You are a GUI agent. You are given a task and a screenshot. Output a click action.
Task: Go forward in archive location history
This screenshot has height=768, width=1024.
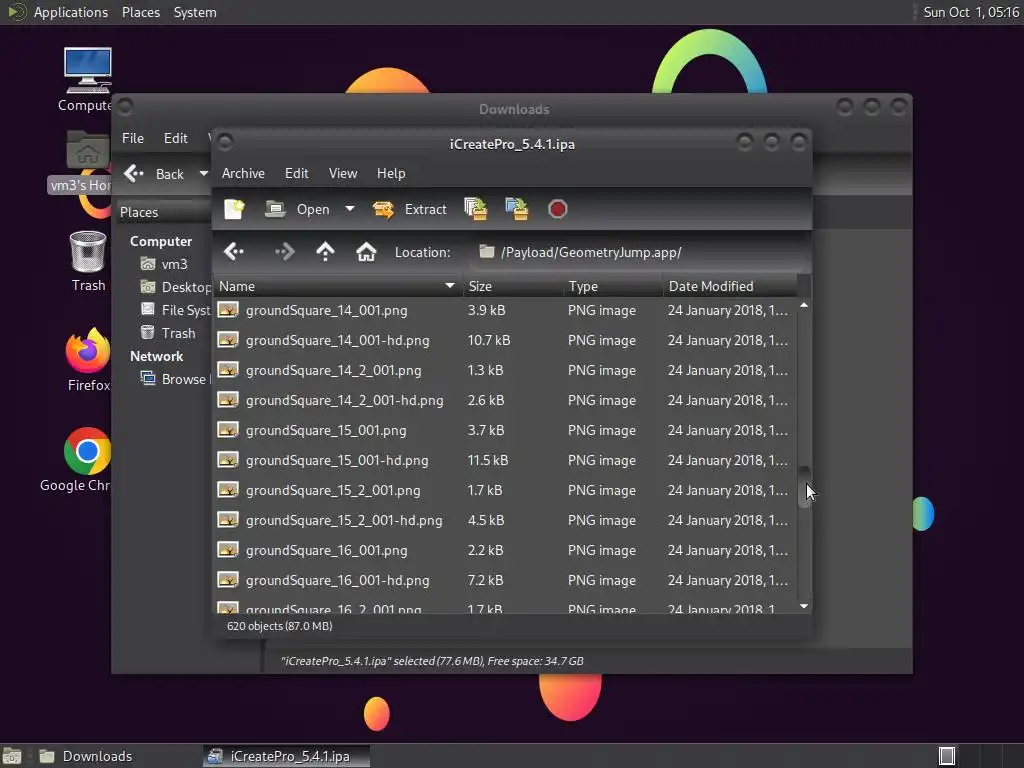pyautogui.click(x=284, y=252)
